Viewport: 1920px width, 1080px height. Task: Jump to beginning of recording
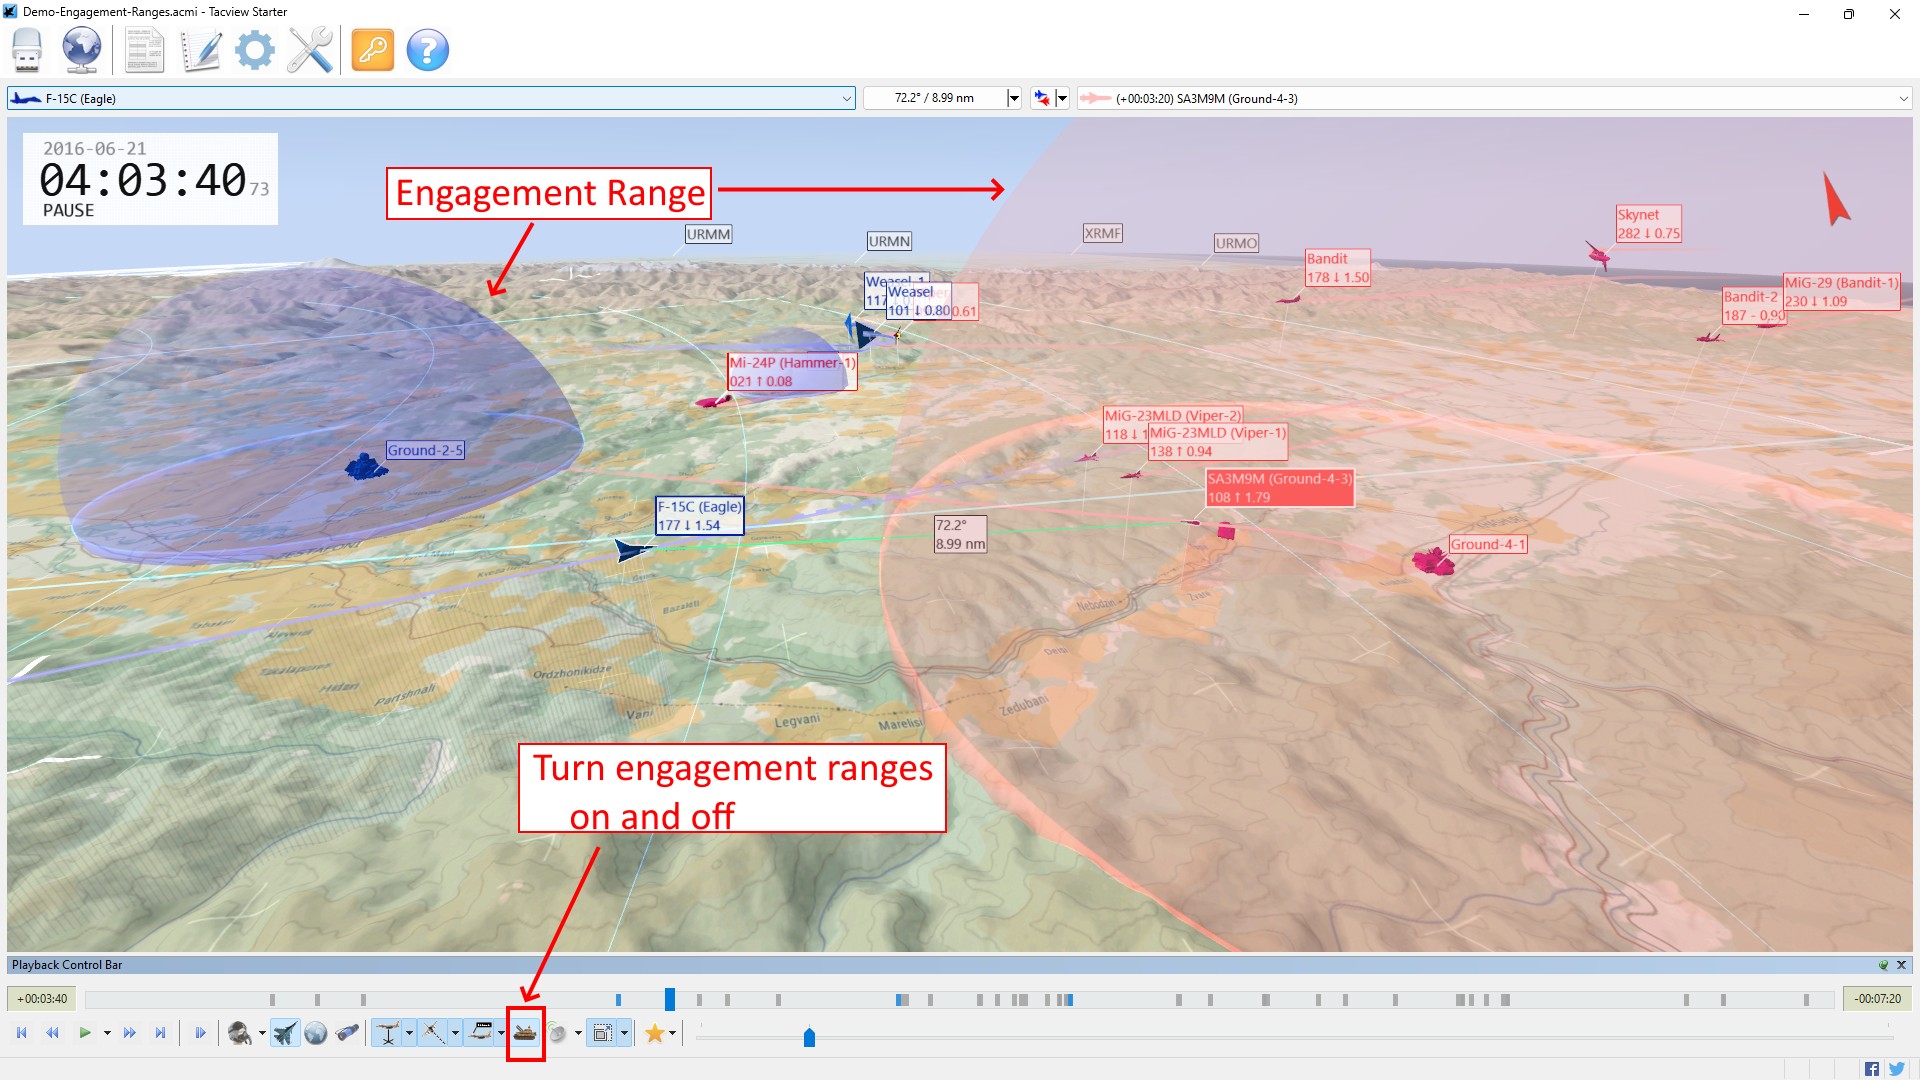[22, 1033]
